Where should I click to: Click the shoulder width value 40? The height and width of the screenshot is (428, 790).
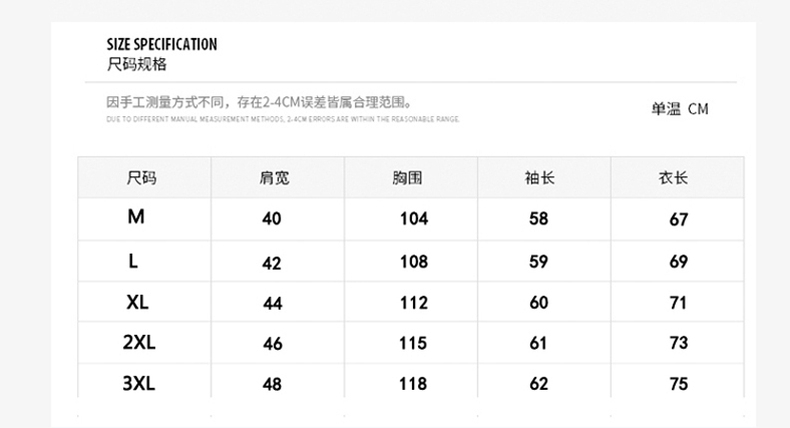tap(272, 219)
